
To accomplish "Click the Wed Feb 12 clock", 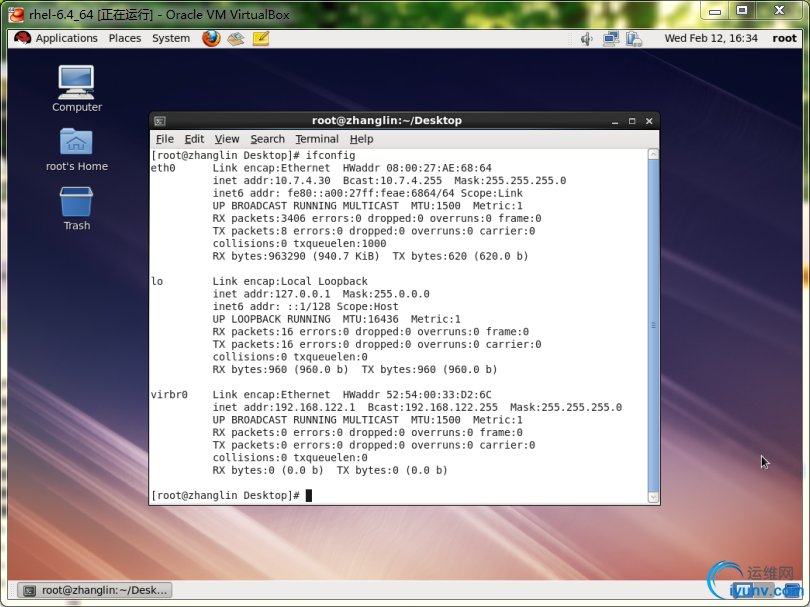I will [711, 38].
